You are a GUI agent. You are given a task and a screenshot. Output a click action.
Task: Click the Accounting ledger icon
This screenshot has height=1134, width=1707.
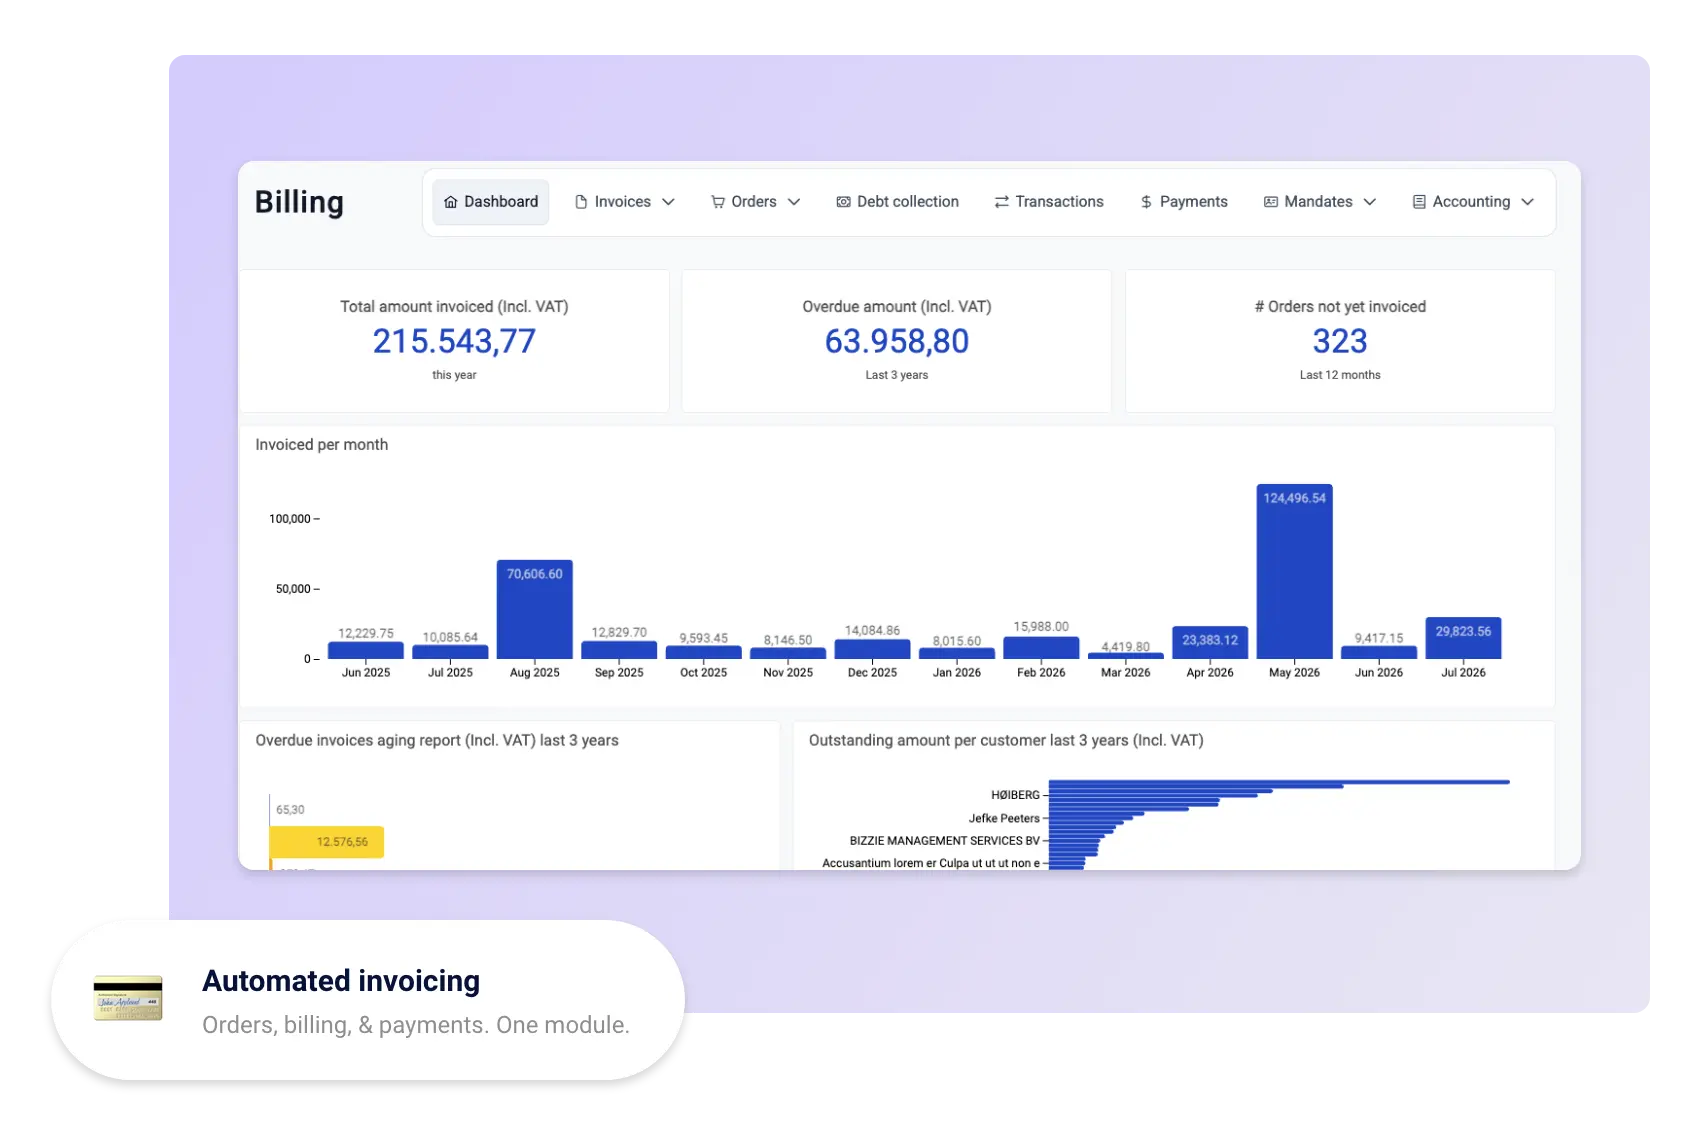coord(1419,202)
